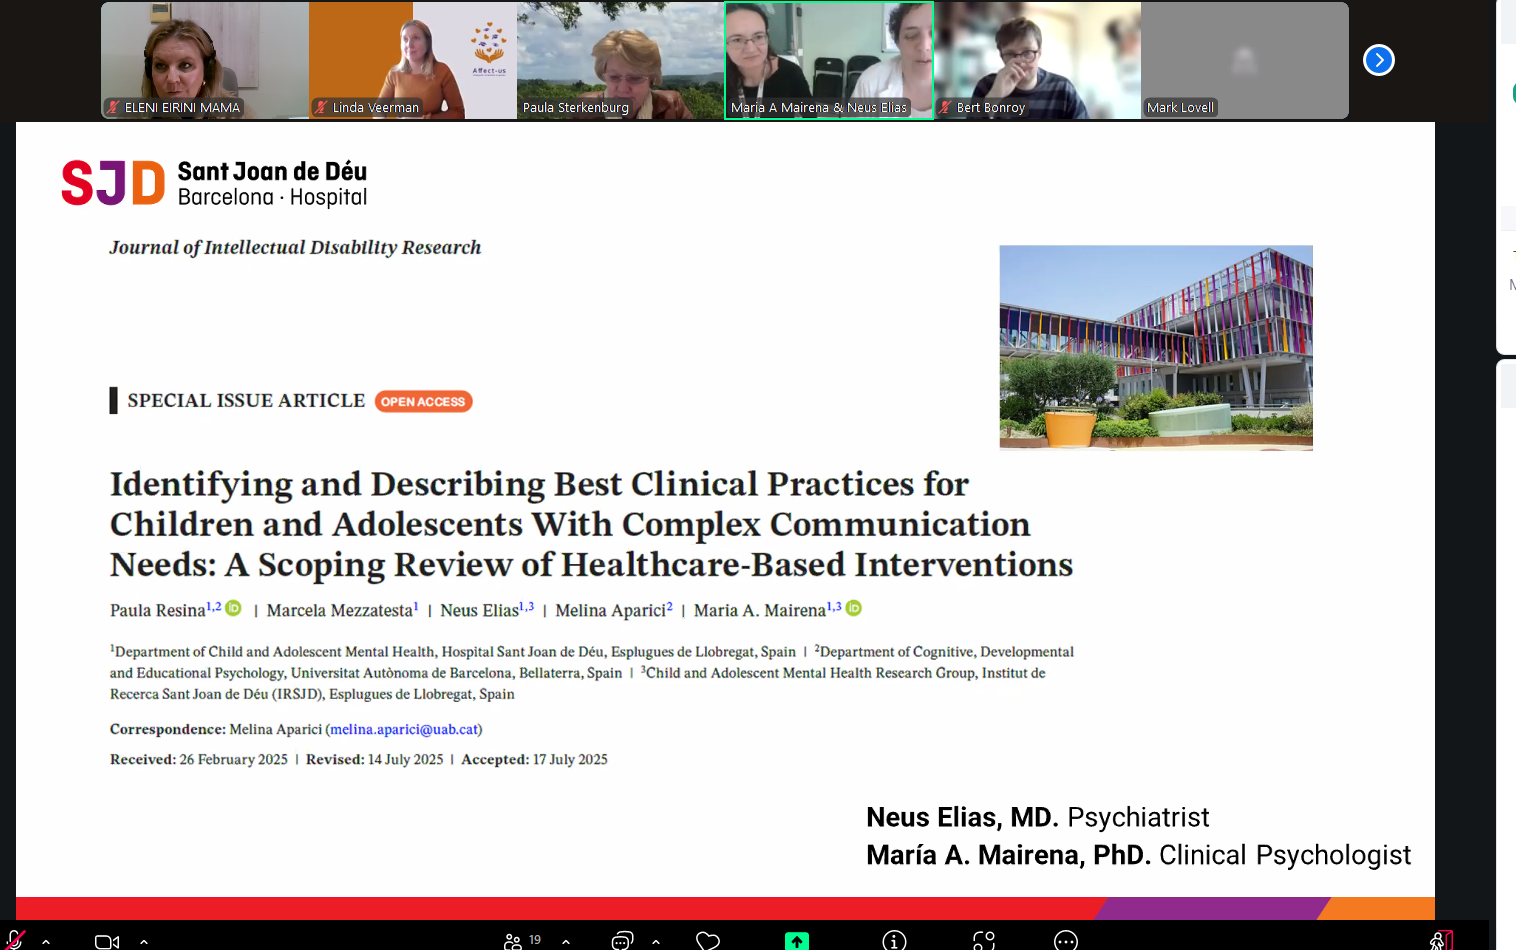Screen dimensions: 1516x950
Task: Select Linda Veerman's video tile
Action: click(412, 60)
